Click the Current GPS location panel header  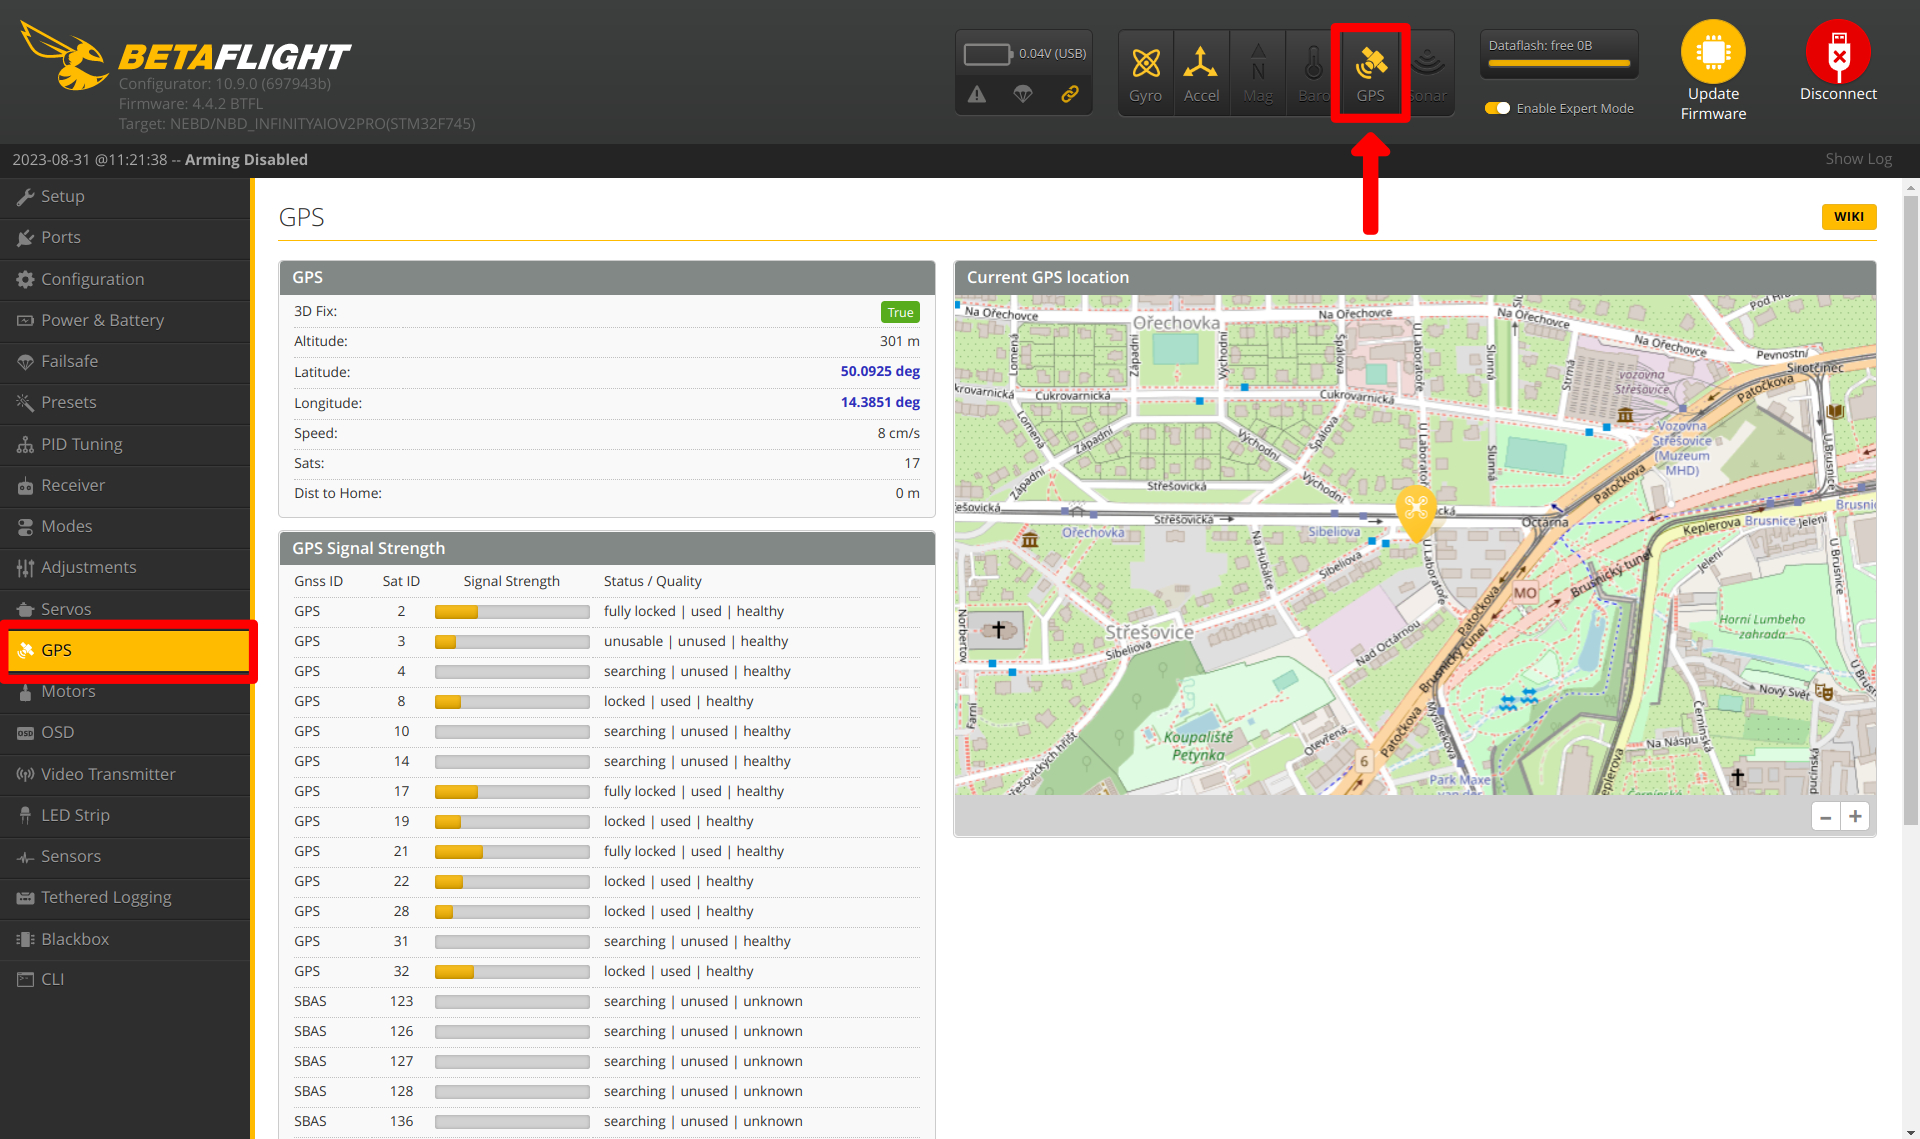coord(1415,278)
